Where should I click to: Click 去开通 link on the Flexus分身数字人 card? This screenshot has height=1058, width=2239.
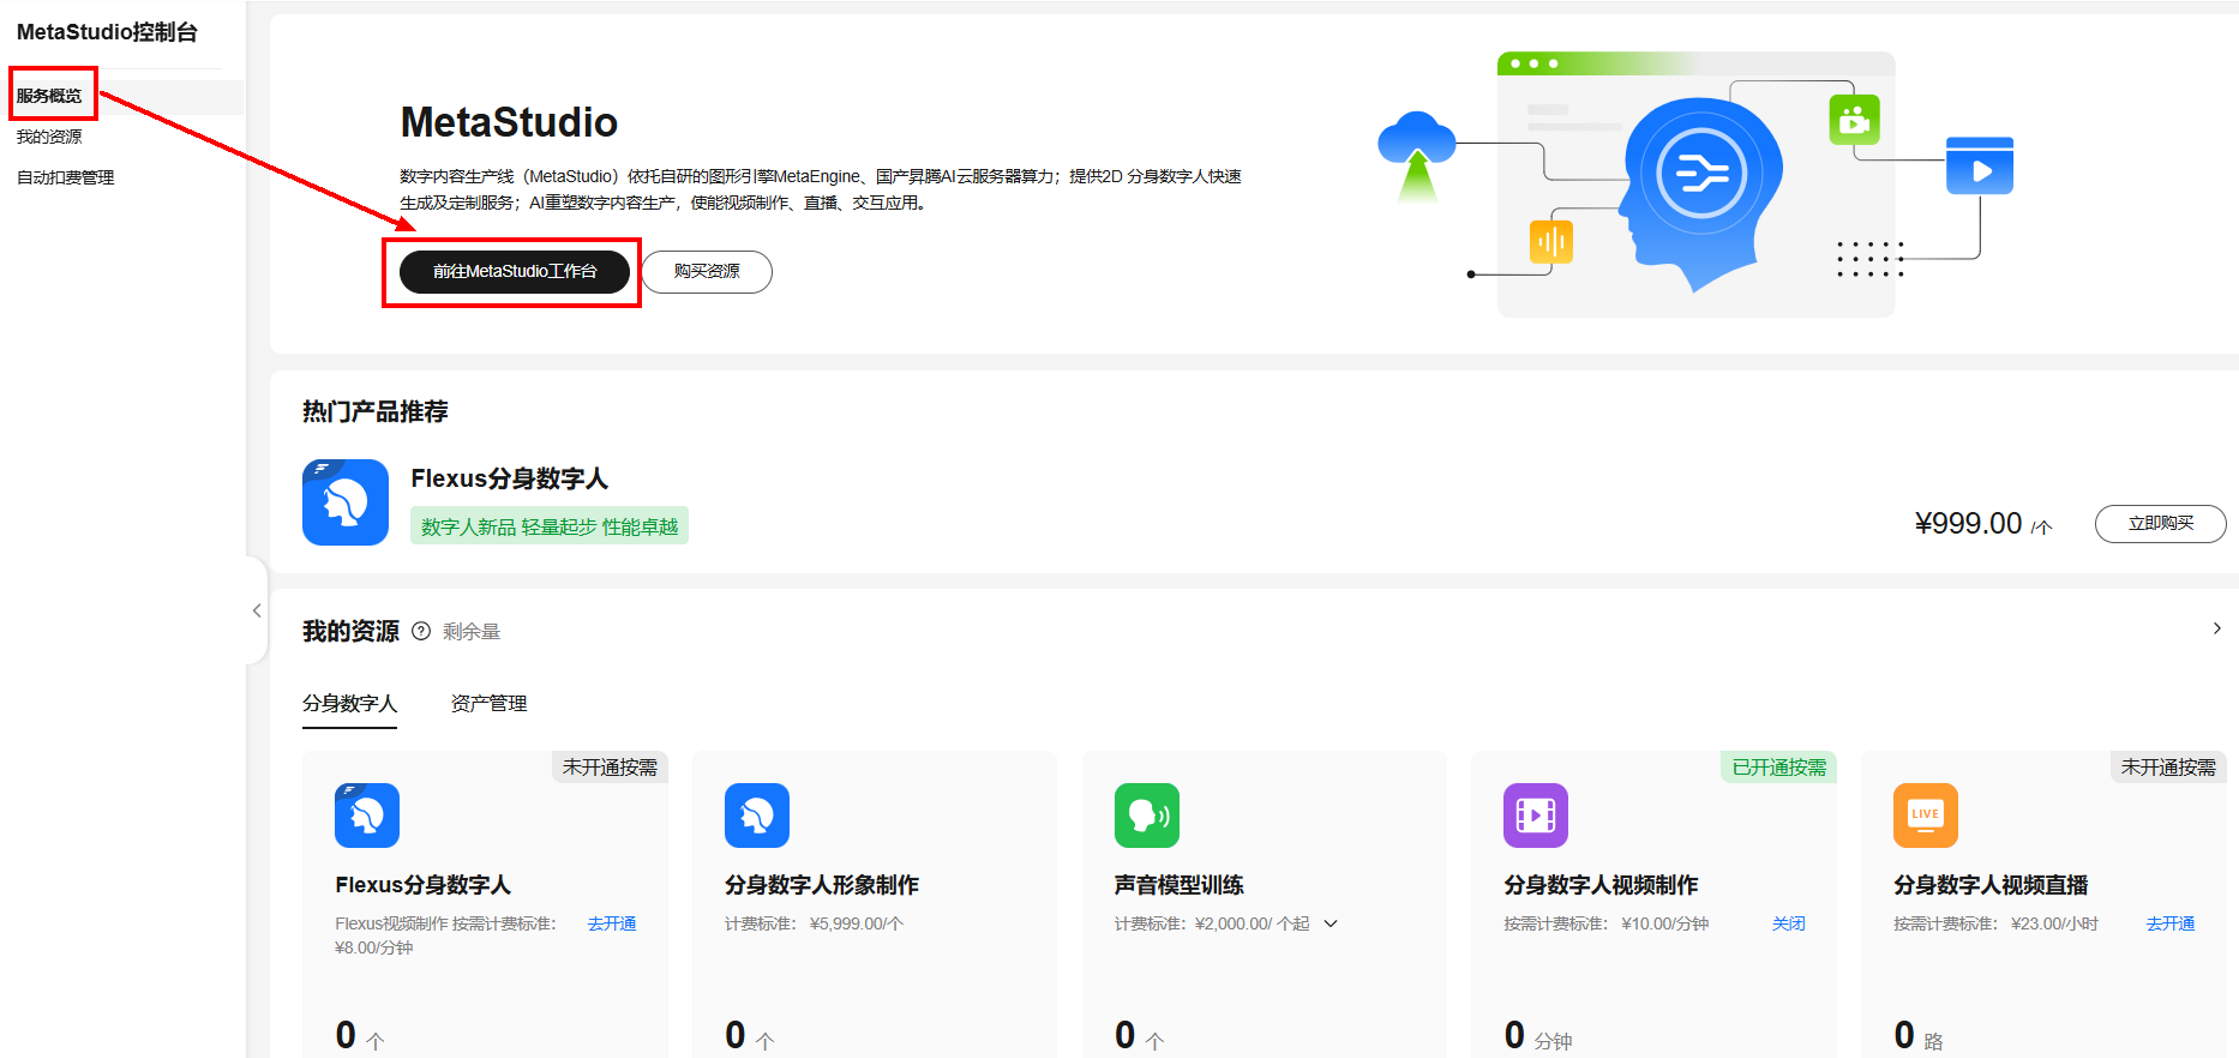click(x=612, y=924)
